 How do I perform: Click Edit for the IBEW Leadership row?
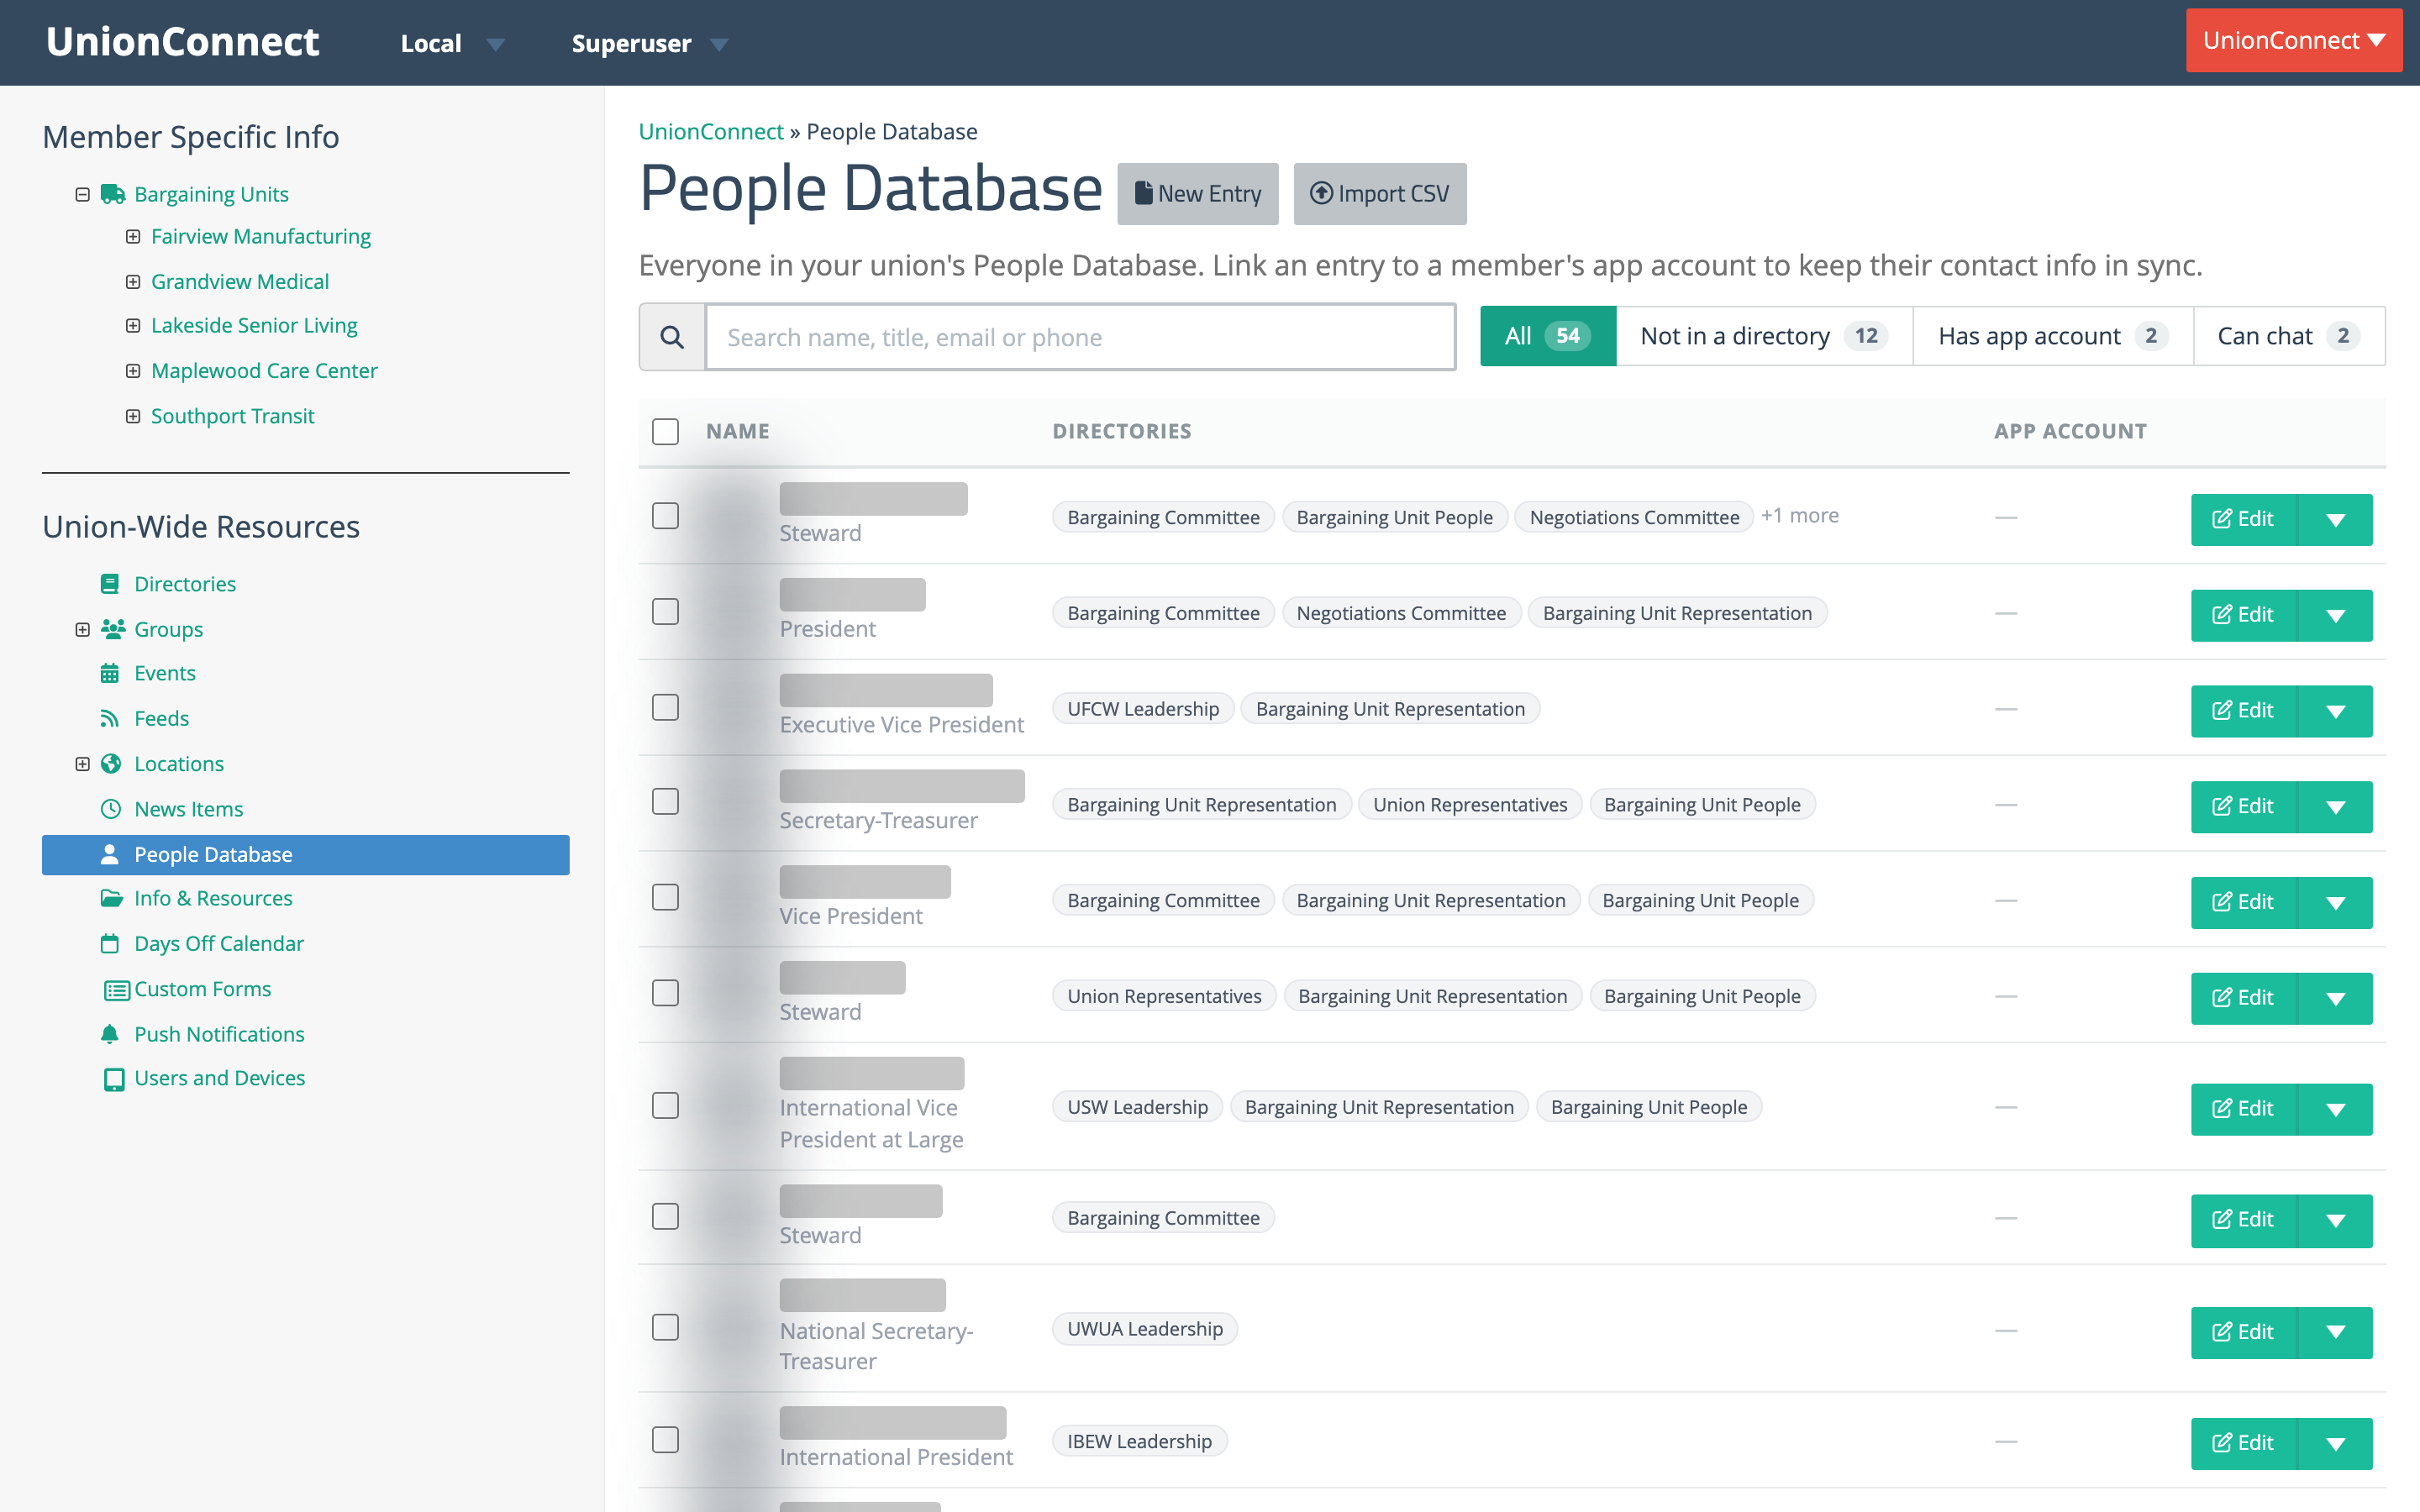pyautogui.click(x=2244, y=1443)
